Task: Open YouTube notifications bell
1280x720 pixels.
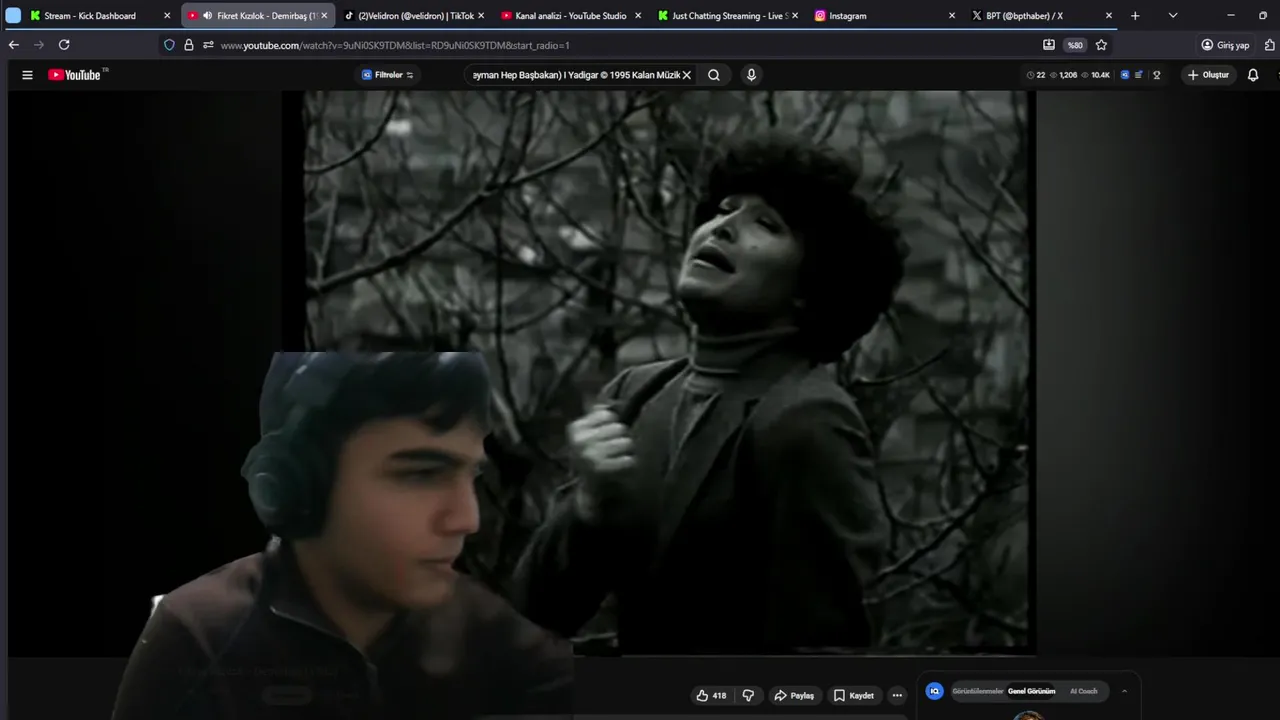Action: click(1253, 75)
